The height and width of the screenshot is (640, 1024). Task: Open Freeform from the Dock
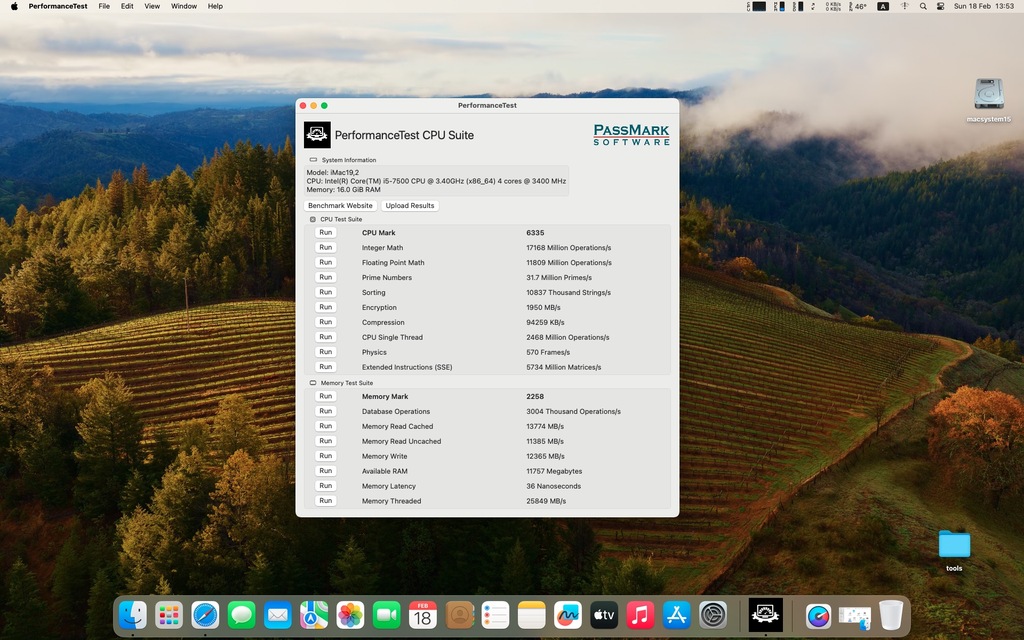(x=567, y=615)
